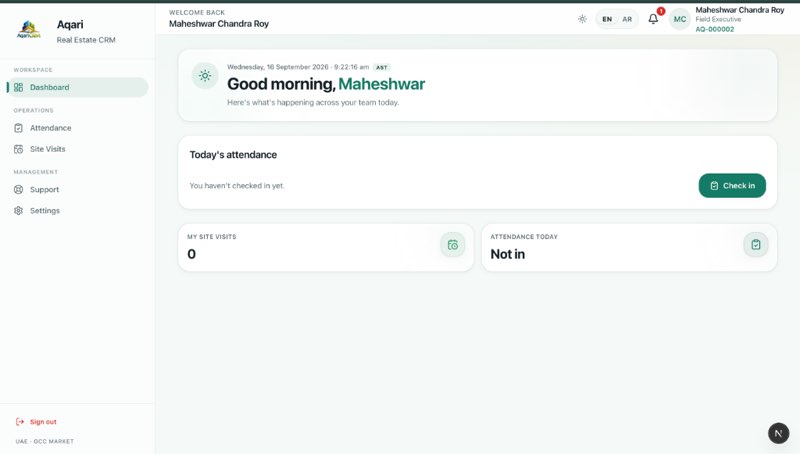The height and width of the screenshot is (454, 800).
Task: Click the attendance clipboard icon on card
Action: [756, 245]
